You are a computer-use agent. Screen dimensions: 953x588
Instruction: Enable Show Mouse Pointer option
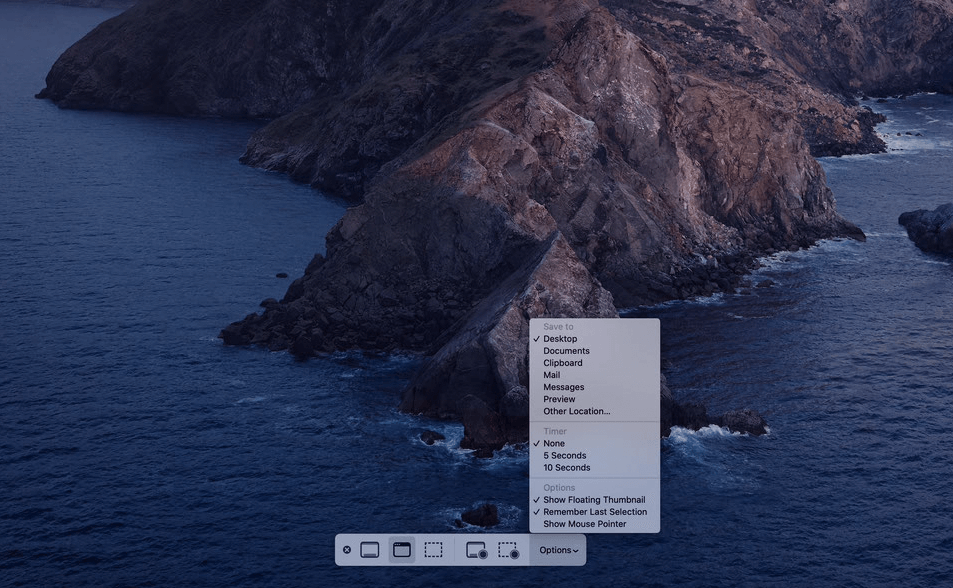[x=585, y=524]
